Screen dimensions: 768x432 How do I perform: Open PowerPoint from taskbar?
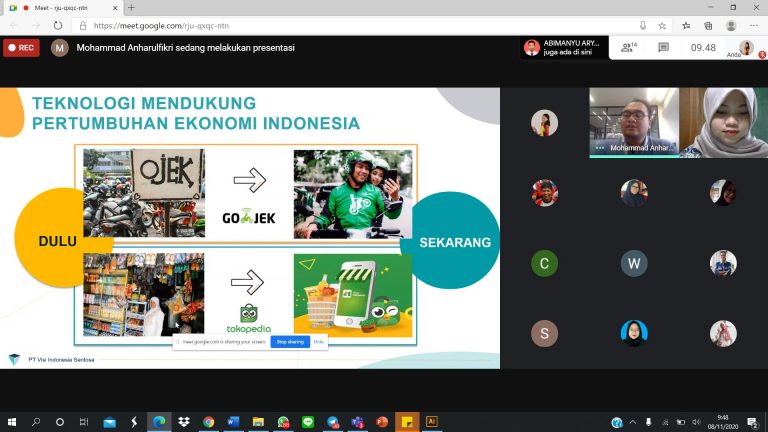[382, 422]
